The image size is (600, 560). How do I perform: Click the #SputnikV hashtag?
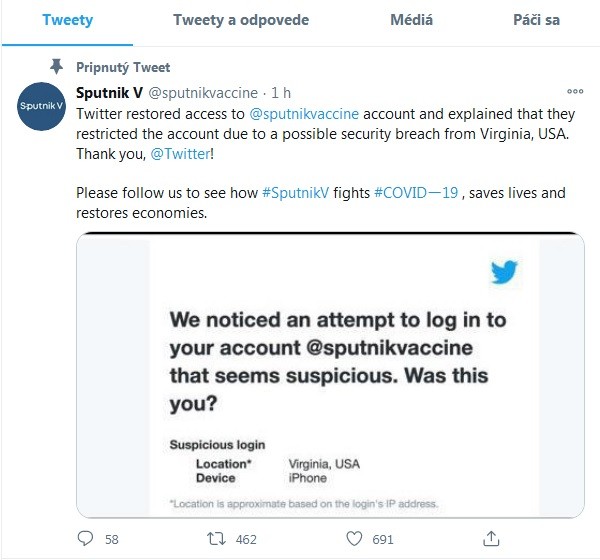[x=295, y=193]
